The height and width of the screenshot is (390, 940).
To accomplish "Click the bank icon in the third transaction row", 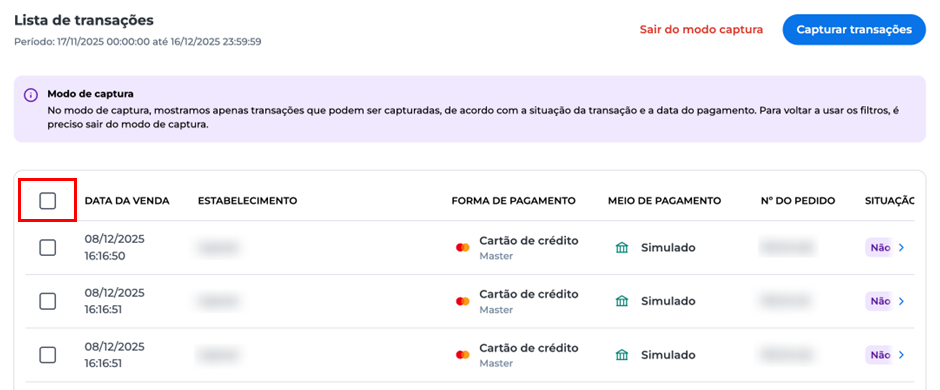I will [622, 355].
